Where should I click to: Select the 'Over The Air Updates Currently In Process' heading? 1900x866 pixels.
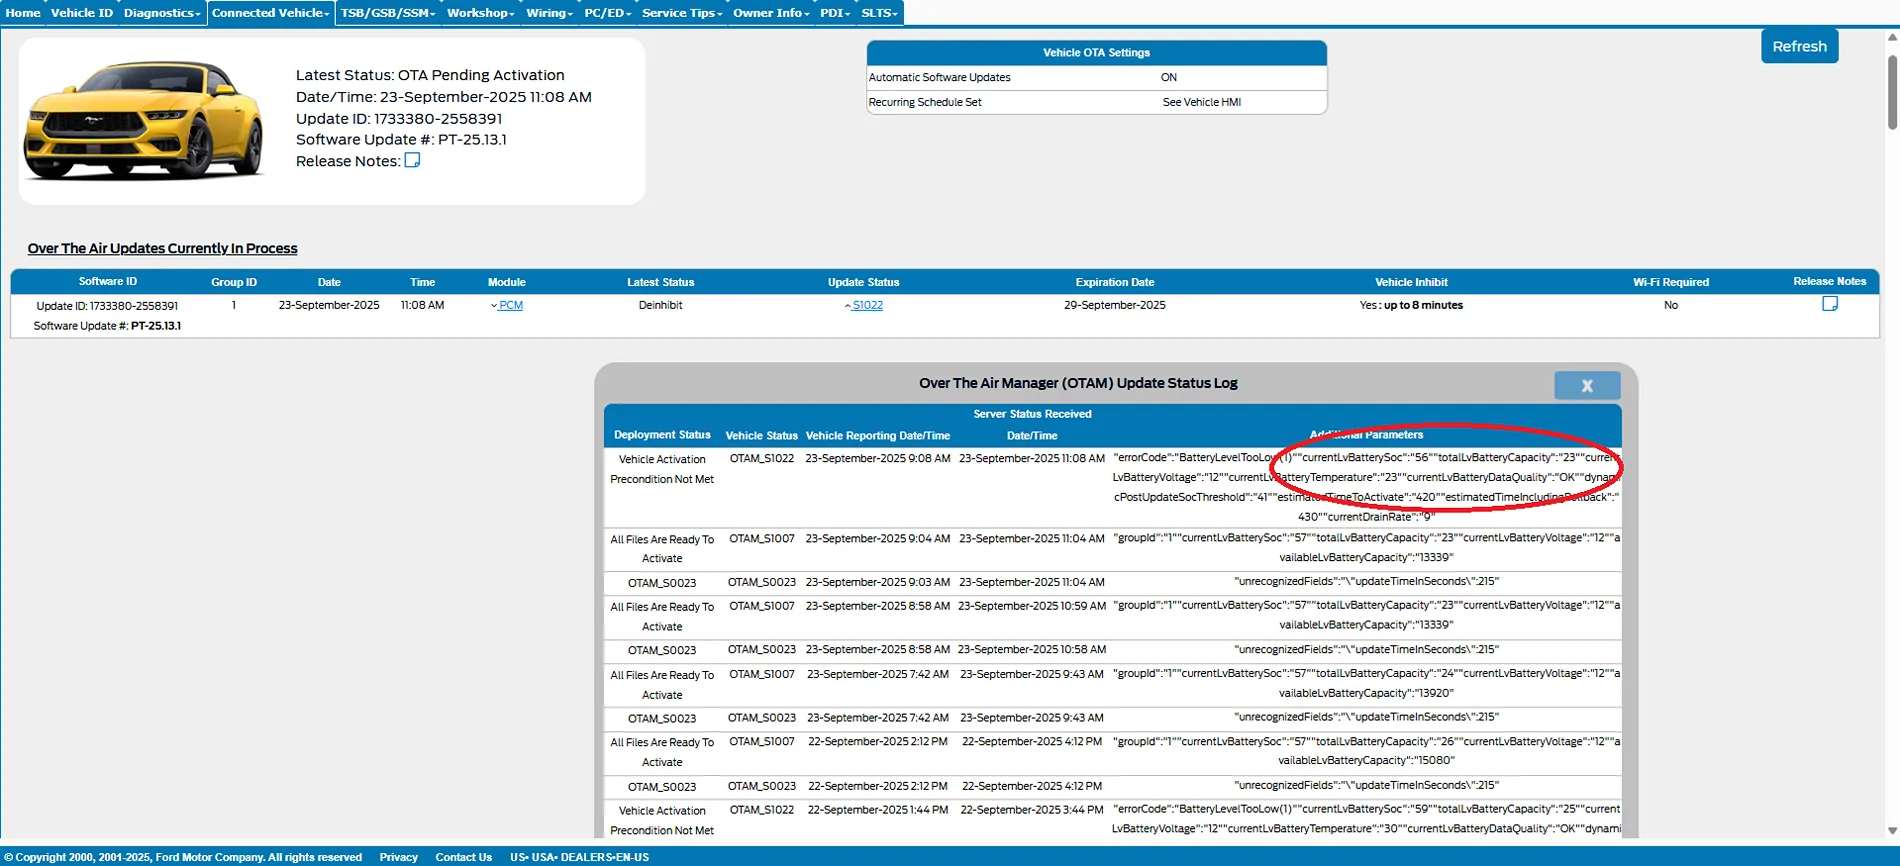tap(162, 248)
